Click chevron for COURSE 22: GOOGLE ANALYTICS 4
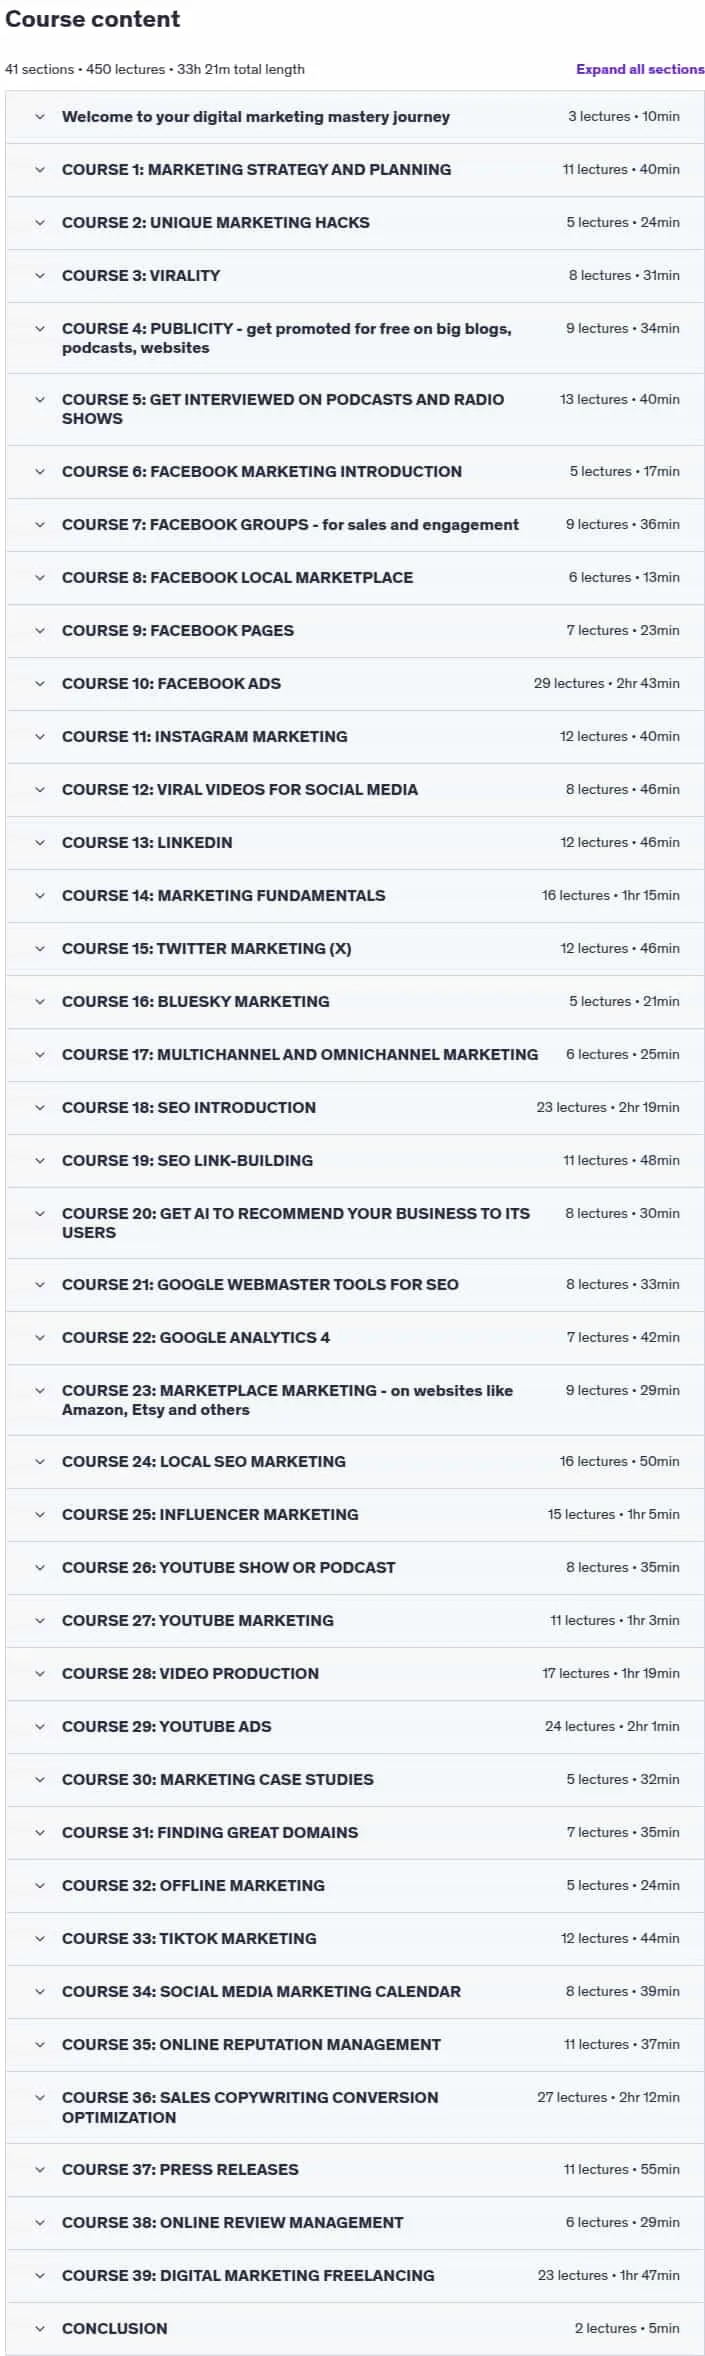 point(40,1338)
